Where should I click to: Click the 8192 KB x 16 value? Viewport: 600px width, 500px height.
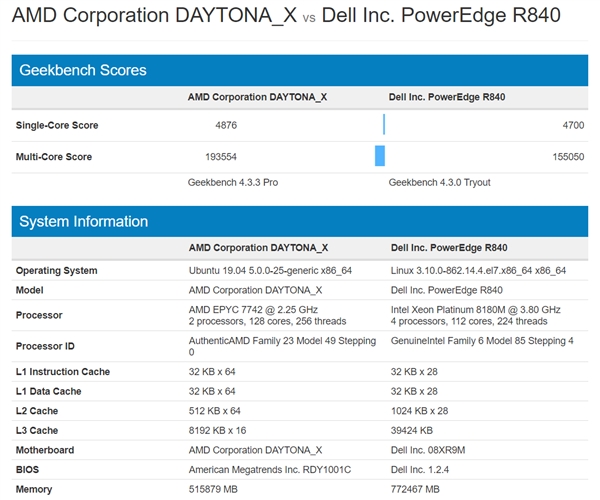pyautogui.click(x=217, y=430)
